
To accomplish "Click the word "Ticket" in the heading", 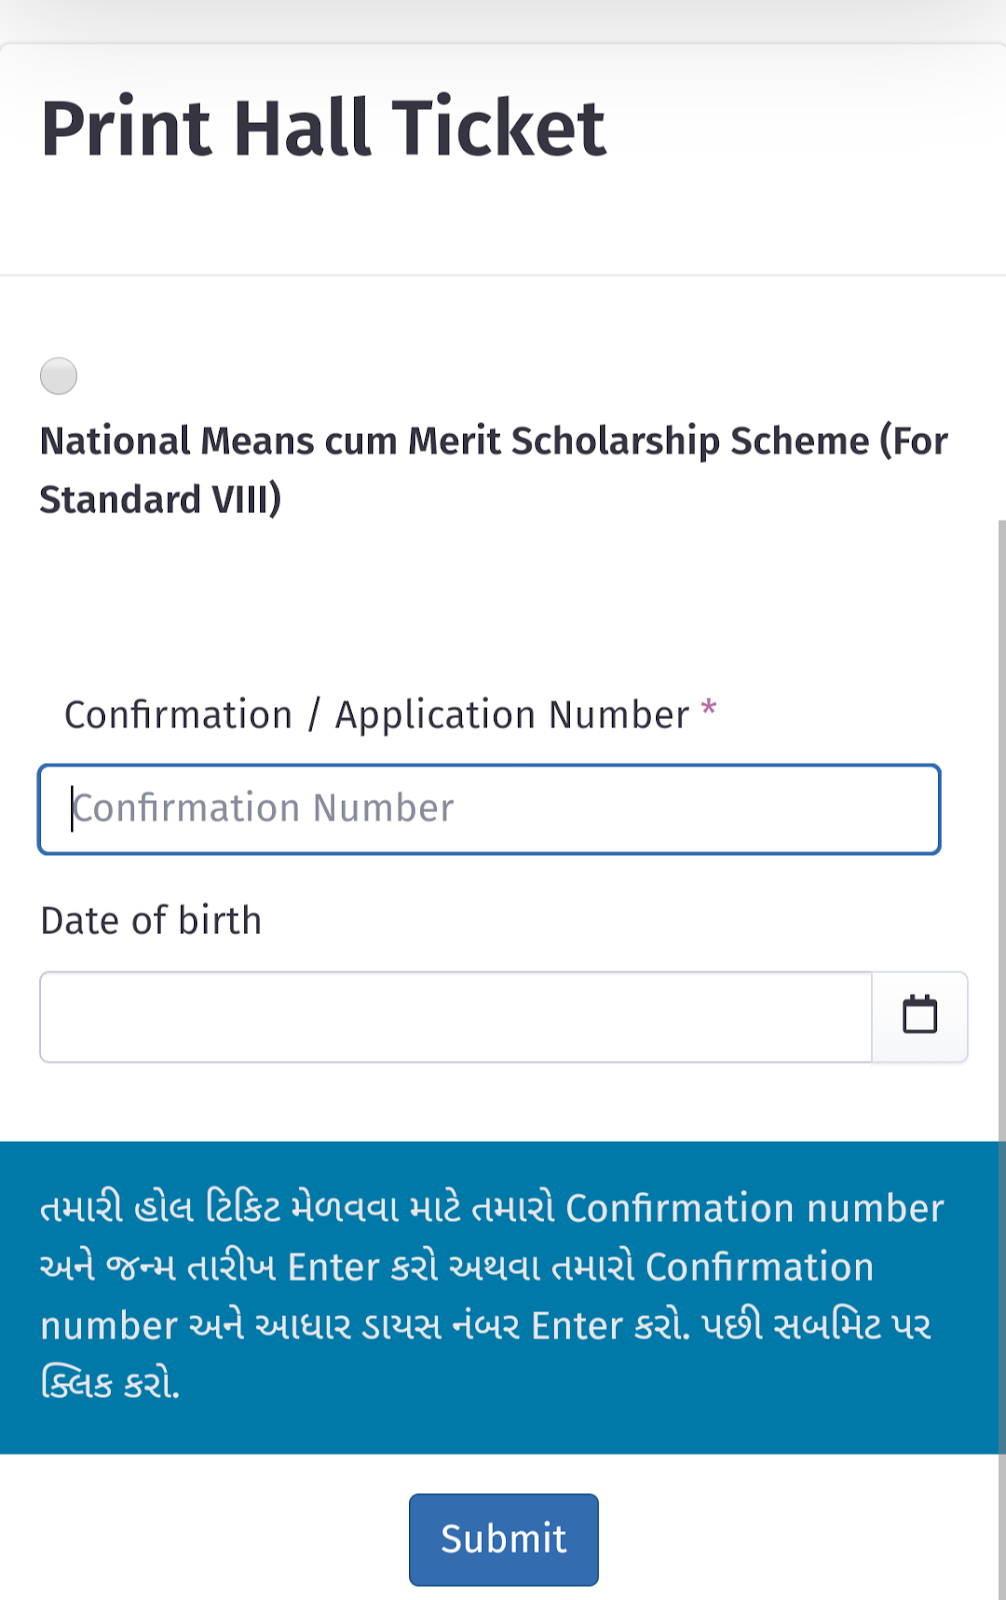I will pos(499,128).
